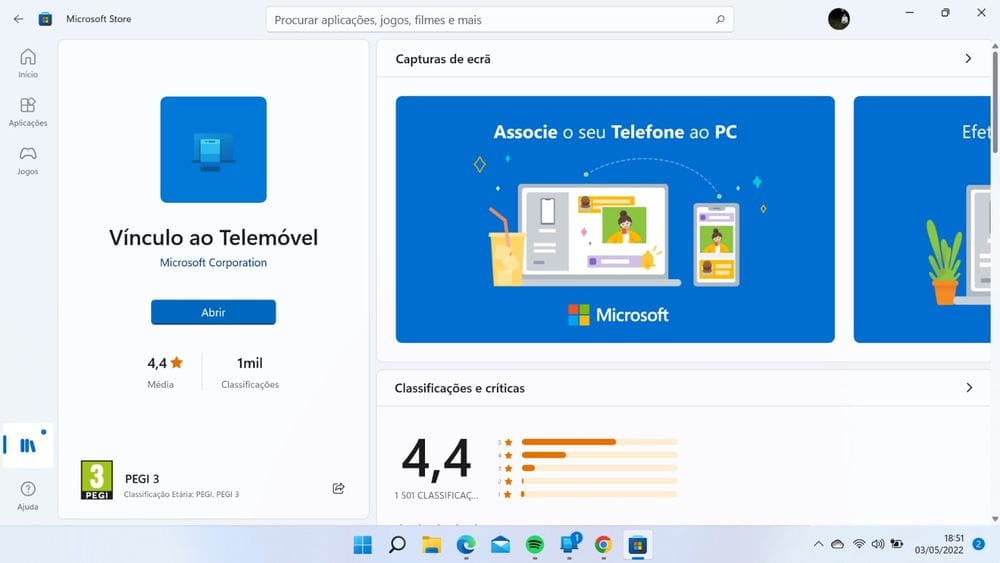Click '1 501 CLASSIFICAÇ...' text
The height and width of the screenshot is (563, 1000).
[x=436, y=495]
